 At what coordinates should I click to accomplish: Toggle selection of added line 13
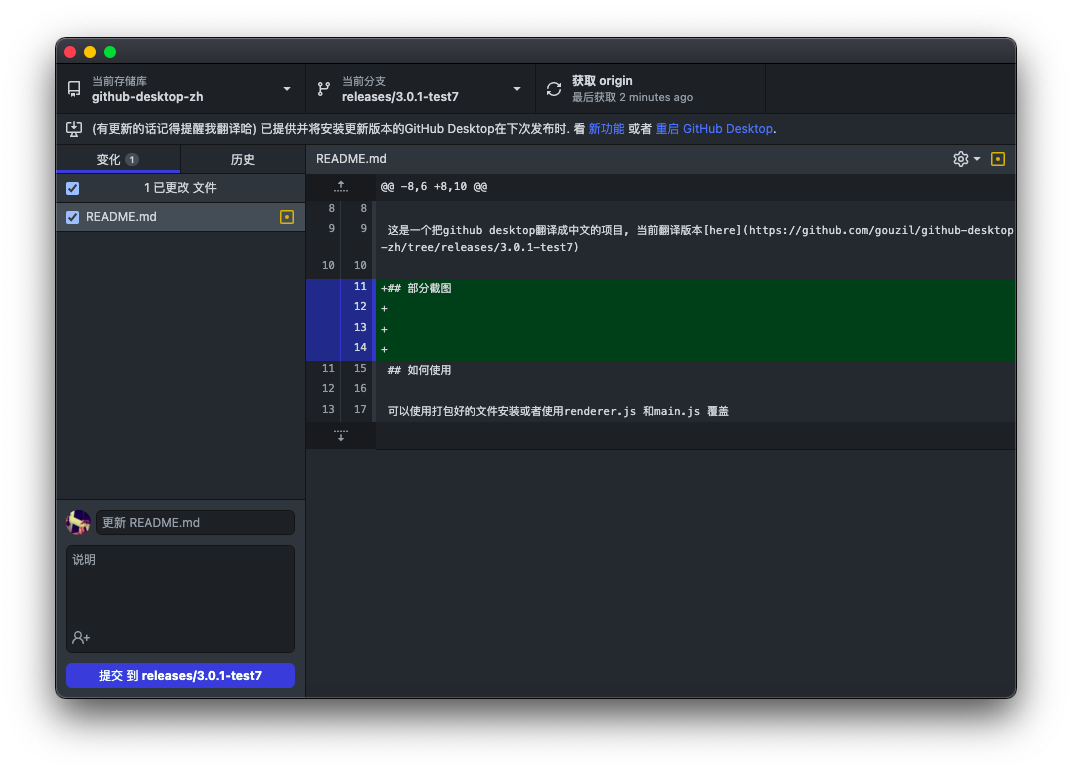340,328
